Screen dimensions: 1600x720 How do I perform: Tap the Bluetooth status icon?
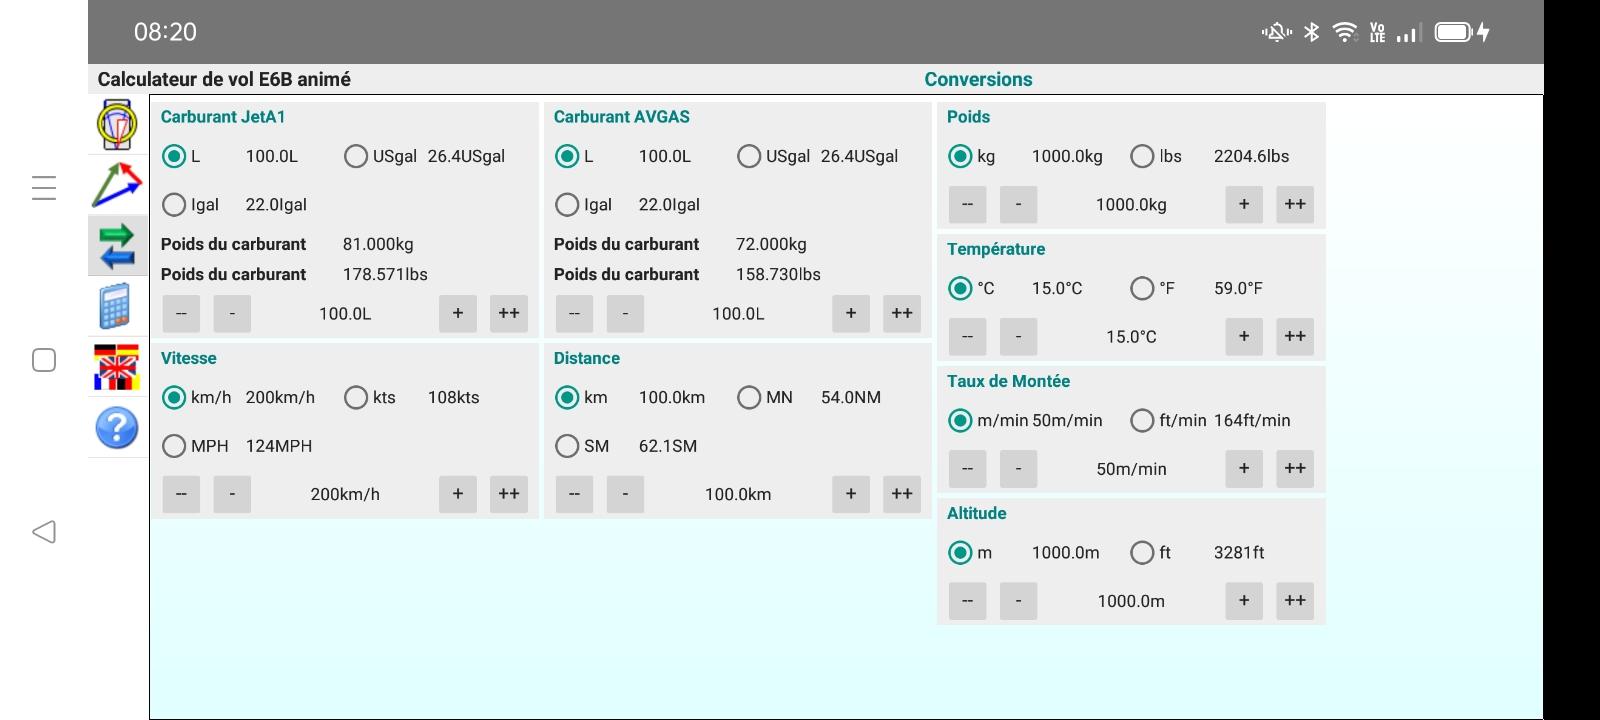click(x=1312, y=32)
